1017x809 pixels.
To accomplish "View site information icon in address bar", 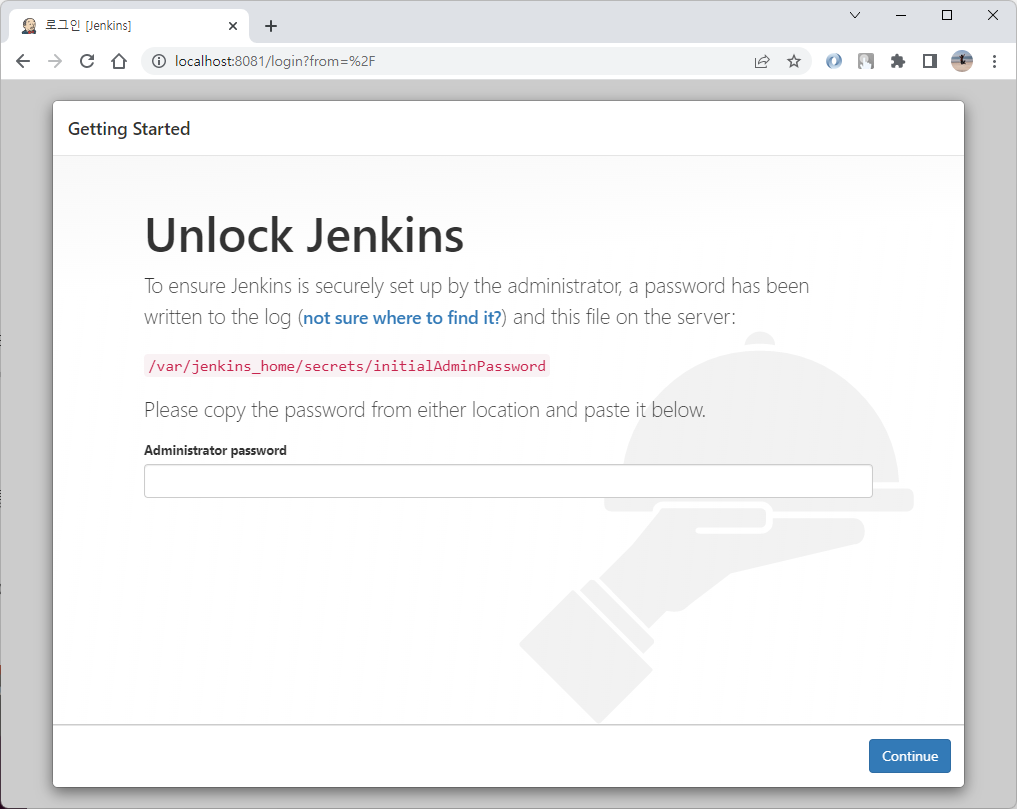I will pos(158,61).
